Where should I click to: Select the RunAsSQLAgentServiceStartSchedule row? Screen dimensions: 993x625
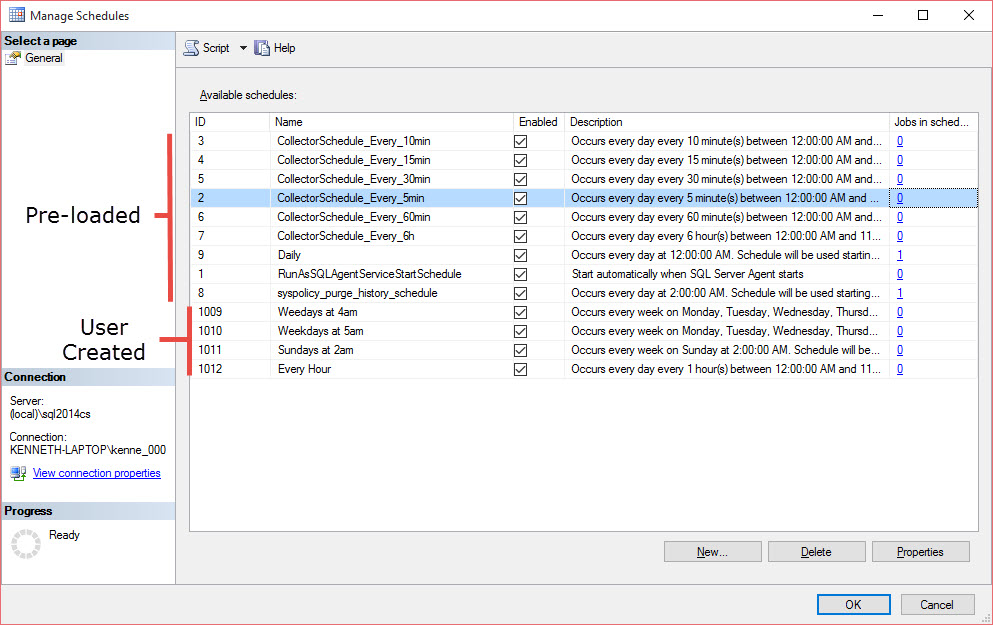(x=369, y=274)
